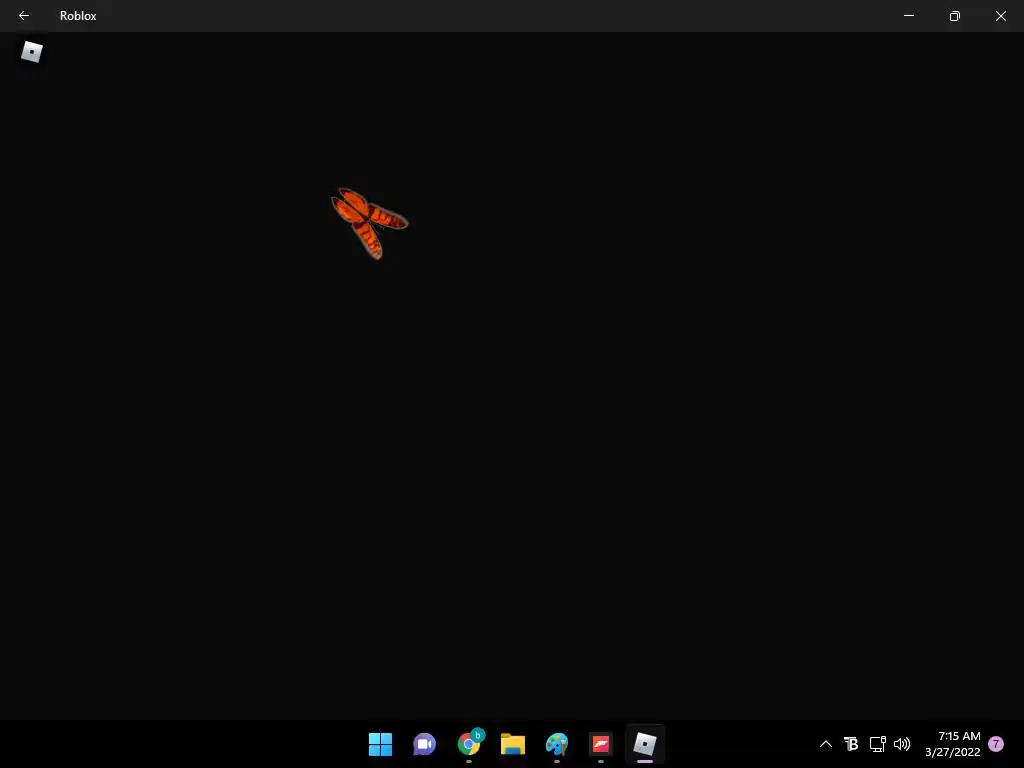Image resolution: width=1024 pixels, height=768 pixels.
Task: Open the clock showing 7:15 AM
Action: point(953,744)
